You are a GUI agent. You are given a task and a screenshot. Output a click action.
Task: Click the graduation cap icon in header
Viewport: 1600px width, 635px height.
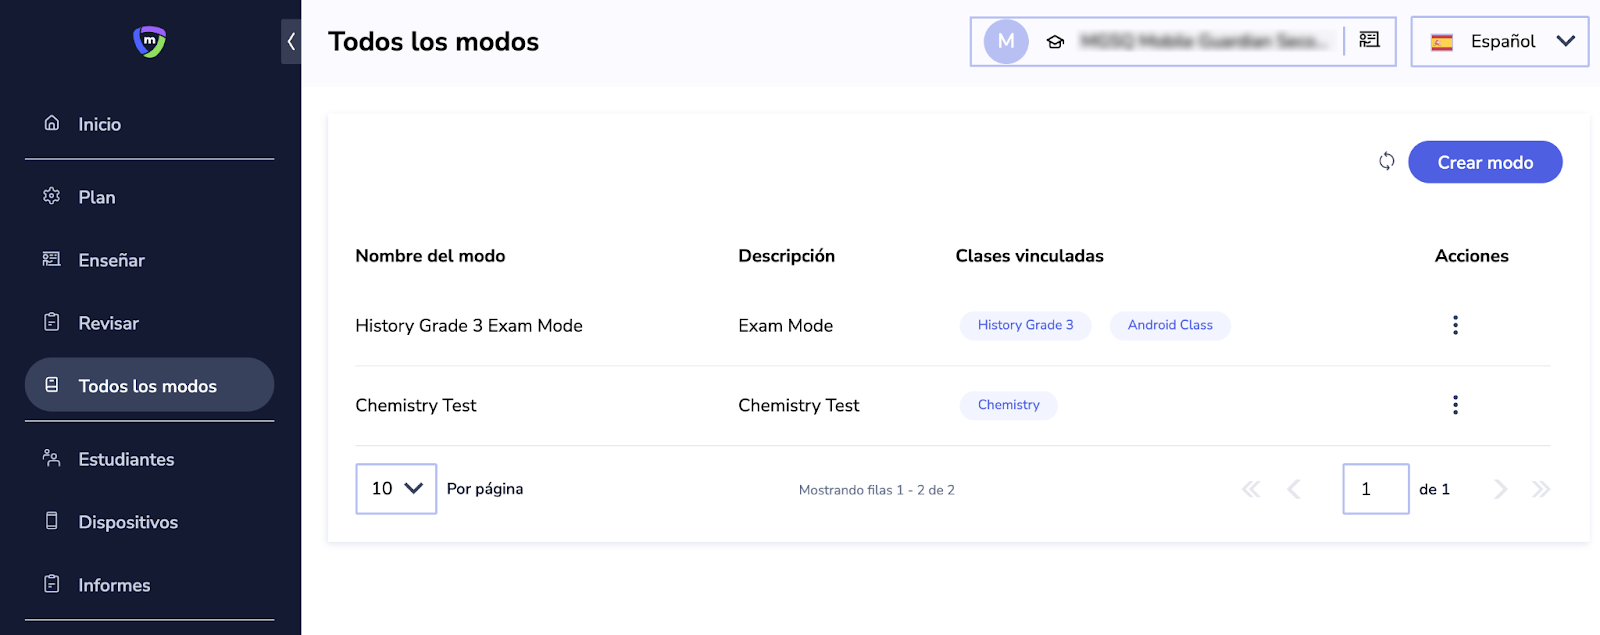(x=1055, y=42)
